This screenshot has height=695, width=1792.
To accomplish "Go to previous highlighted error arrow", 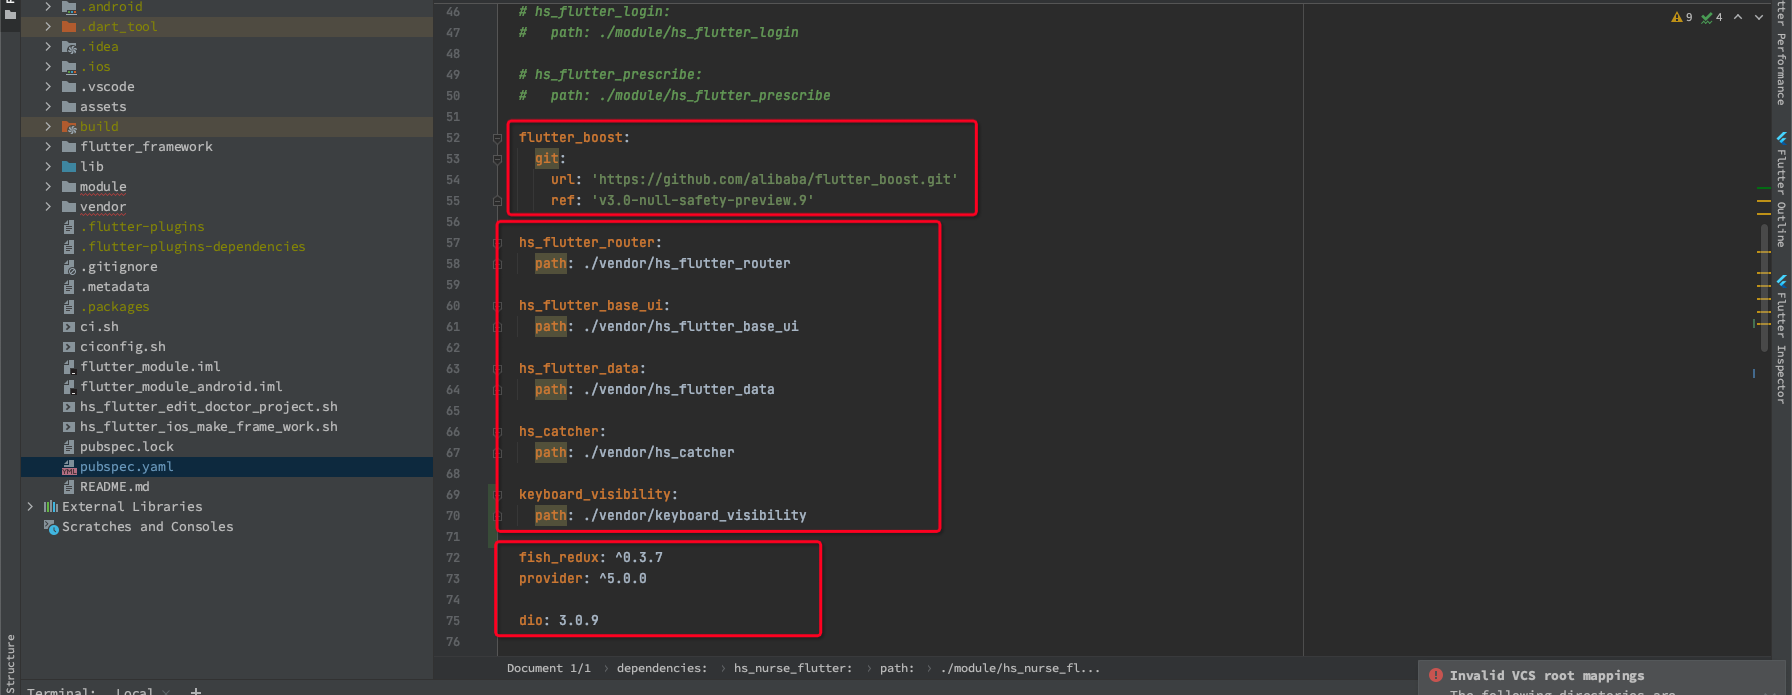I will 1738,17.
